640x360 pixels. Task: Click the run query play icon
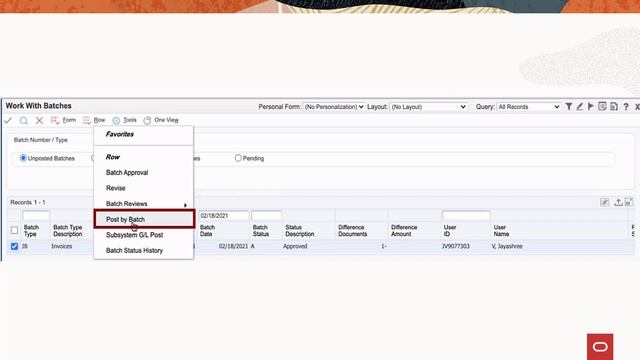(591, 107)
